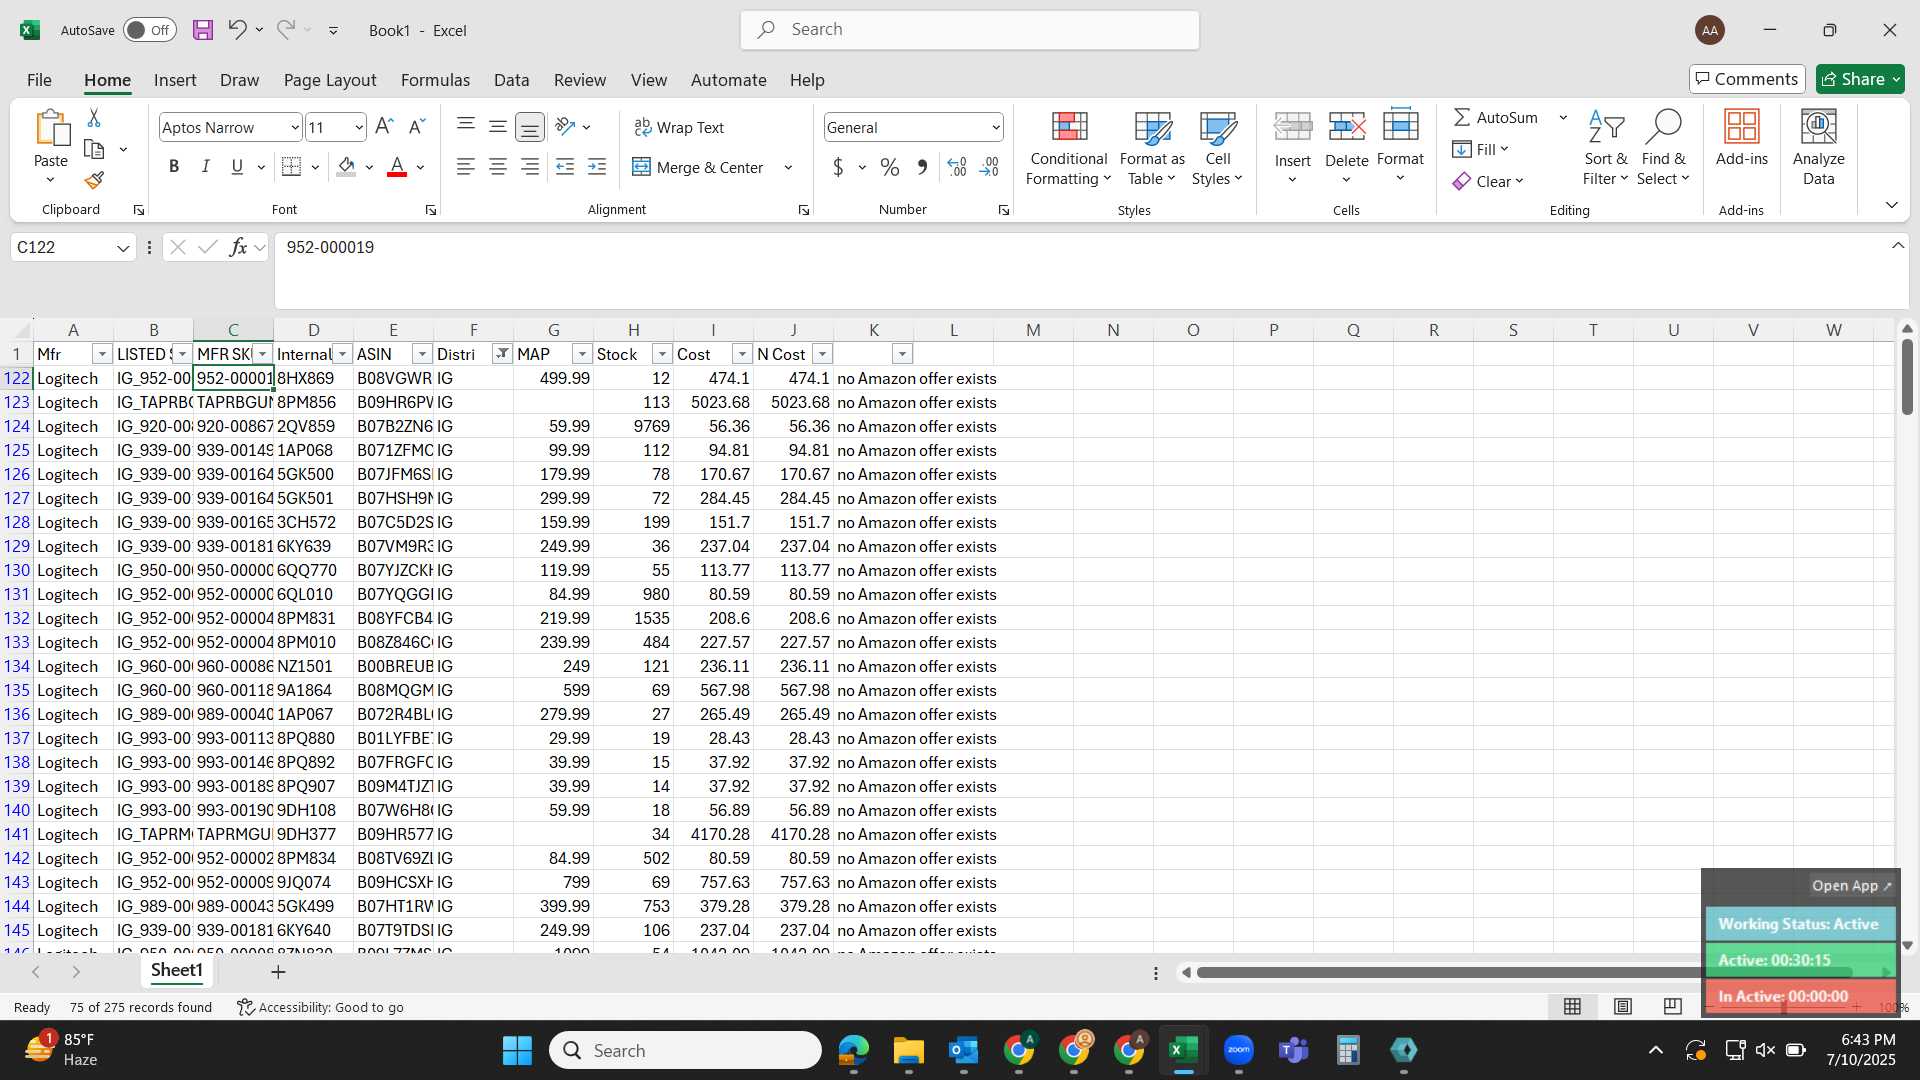Switch to the Review tab

click(x=580, y=79)
